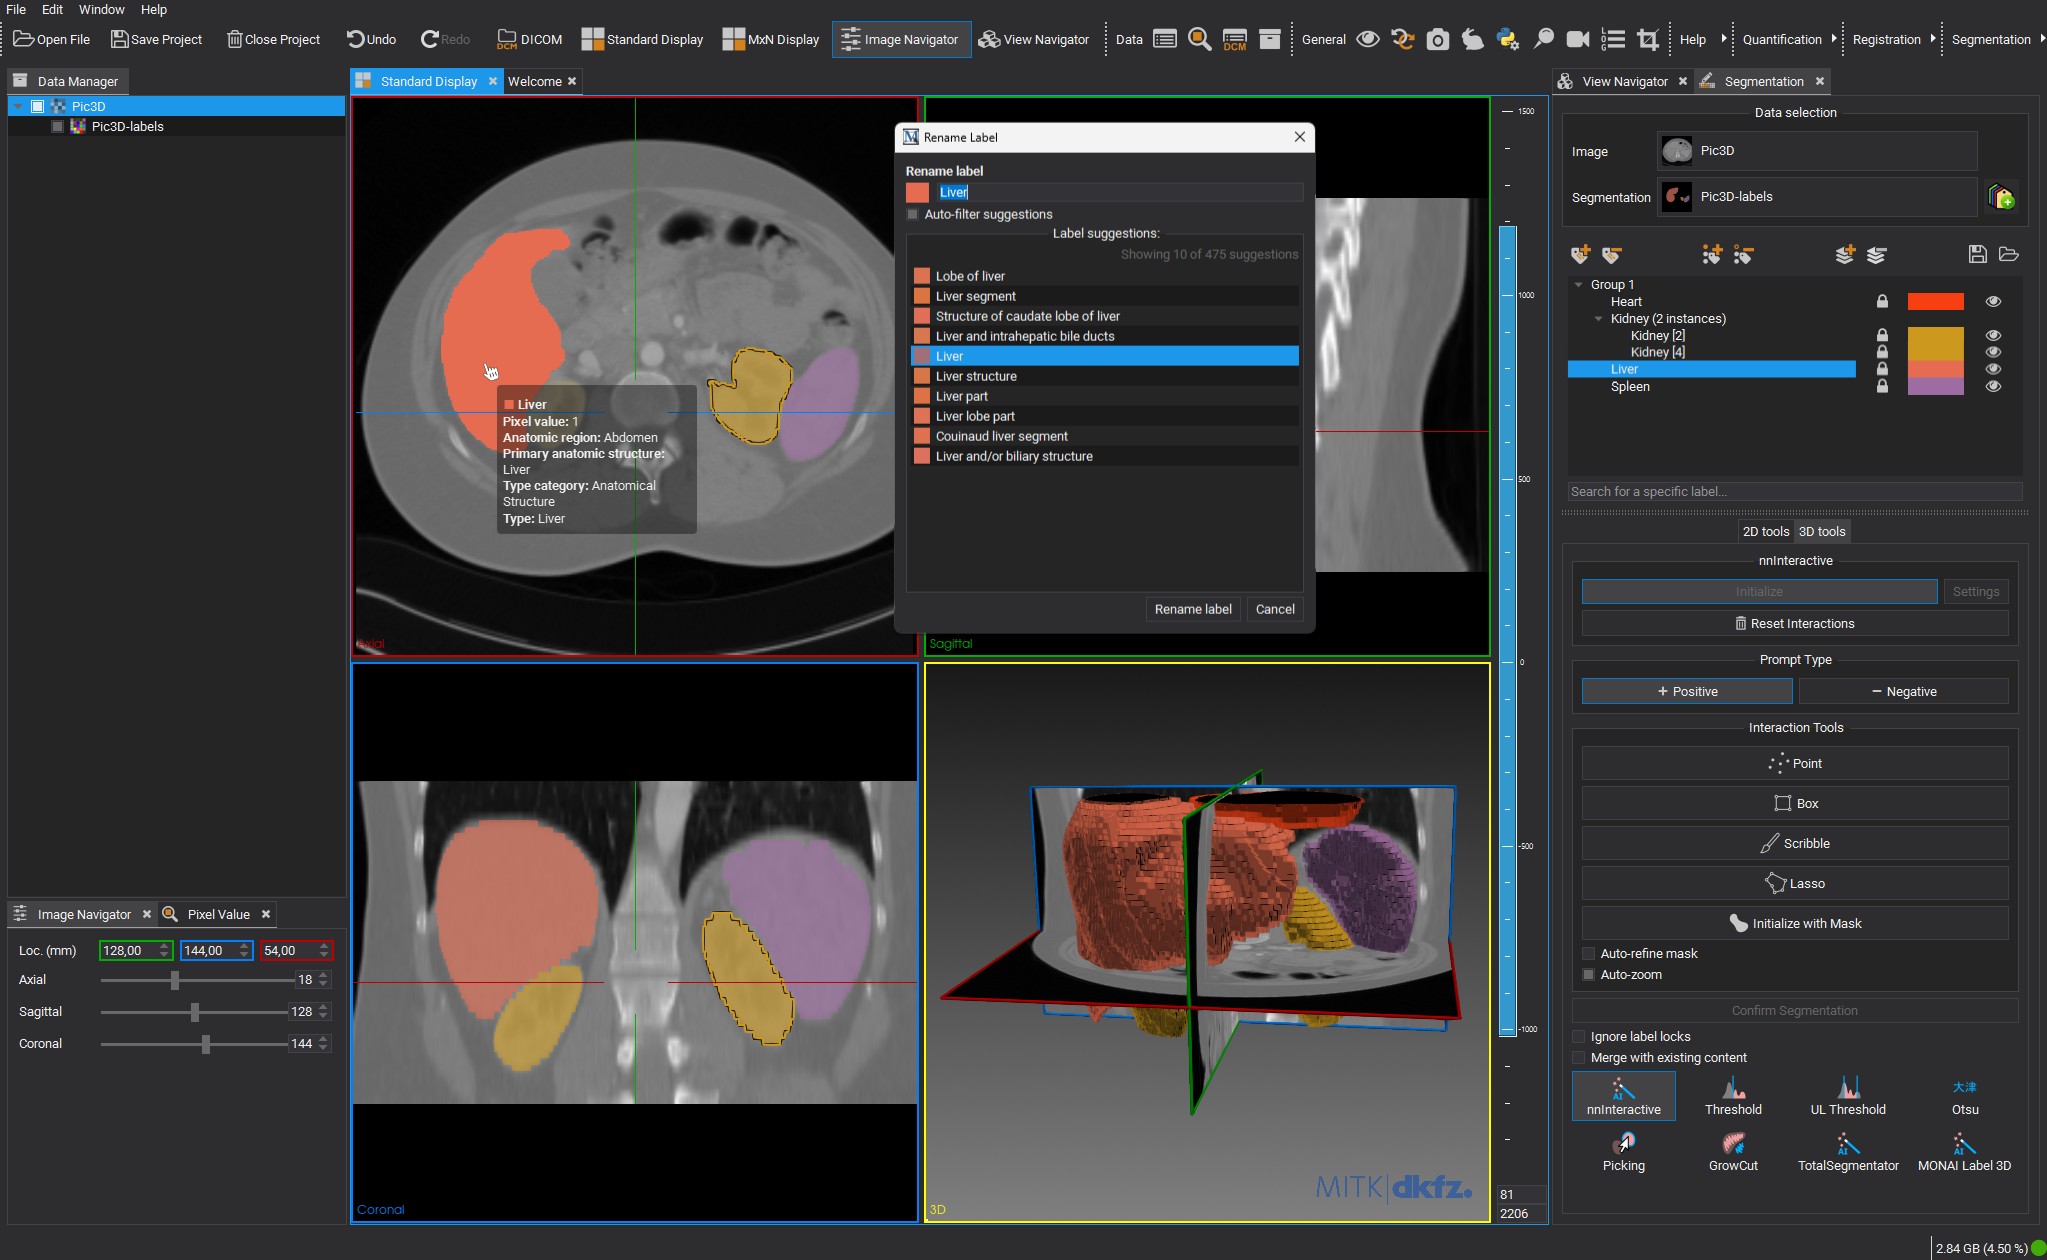The image size is (2047, 1260).
Task: Hide the Spleen label visibility eye
Action: point(1992,387)
